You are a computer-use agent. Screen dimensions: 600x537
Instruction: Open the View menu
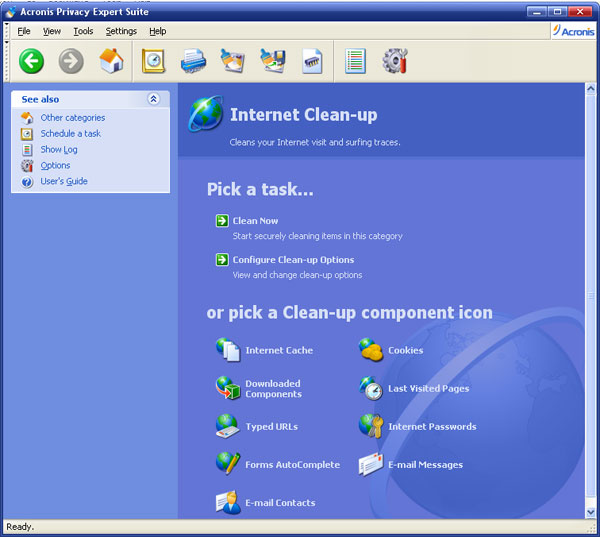(52, 31)
